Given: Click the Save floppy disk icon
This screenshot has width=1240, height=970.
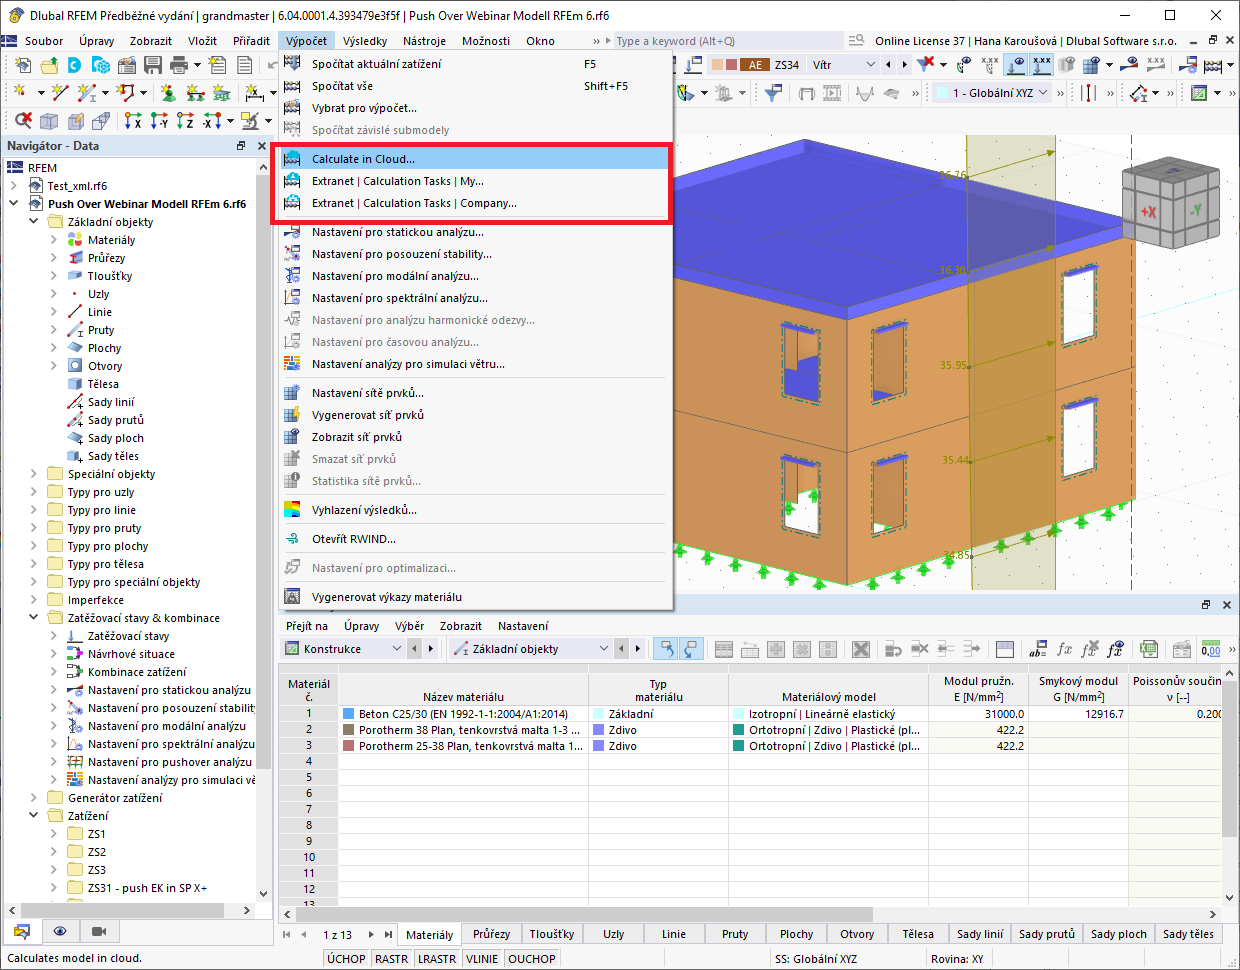Looking at the screenshot, I should [153, 65].
